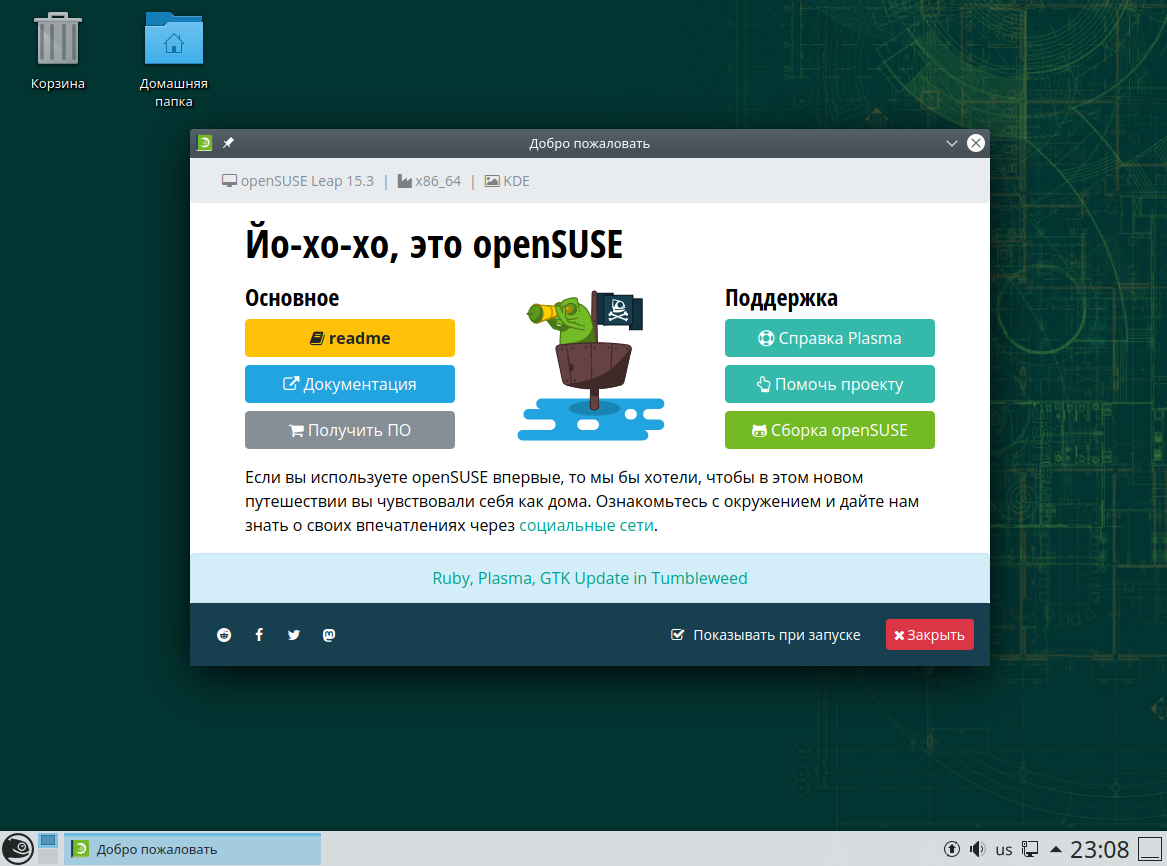The image size is (1167, 866).
Task: Open the Mastodon icon in the footer
Action: 329,635
